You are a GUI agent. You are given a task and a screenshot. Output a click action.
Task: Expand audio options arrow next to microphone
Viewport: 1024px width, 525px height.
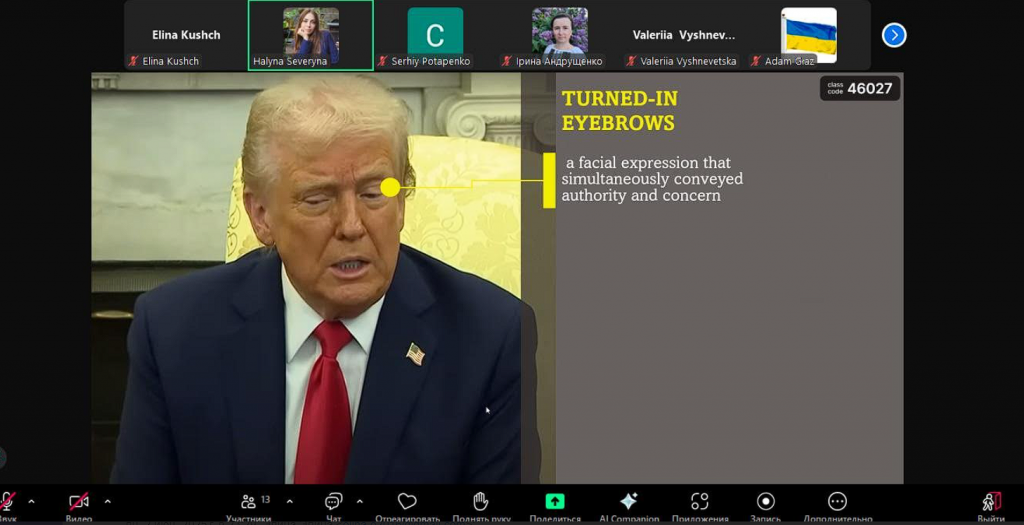click(31, 501)
